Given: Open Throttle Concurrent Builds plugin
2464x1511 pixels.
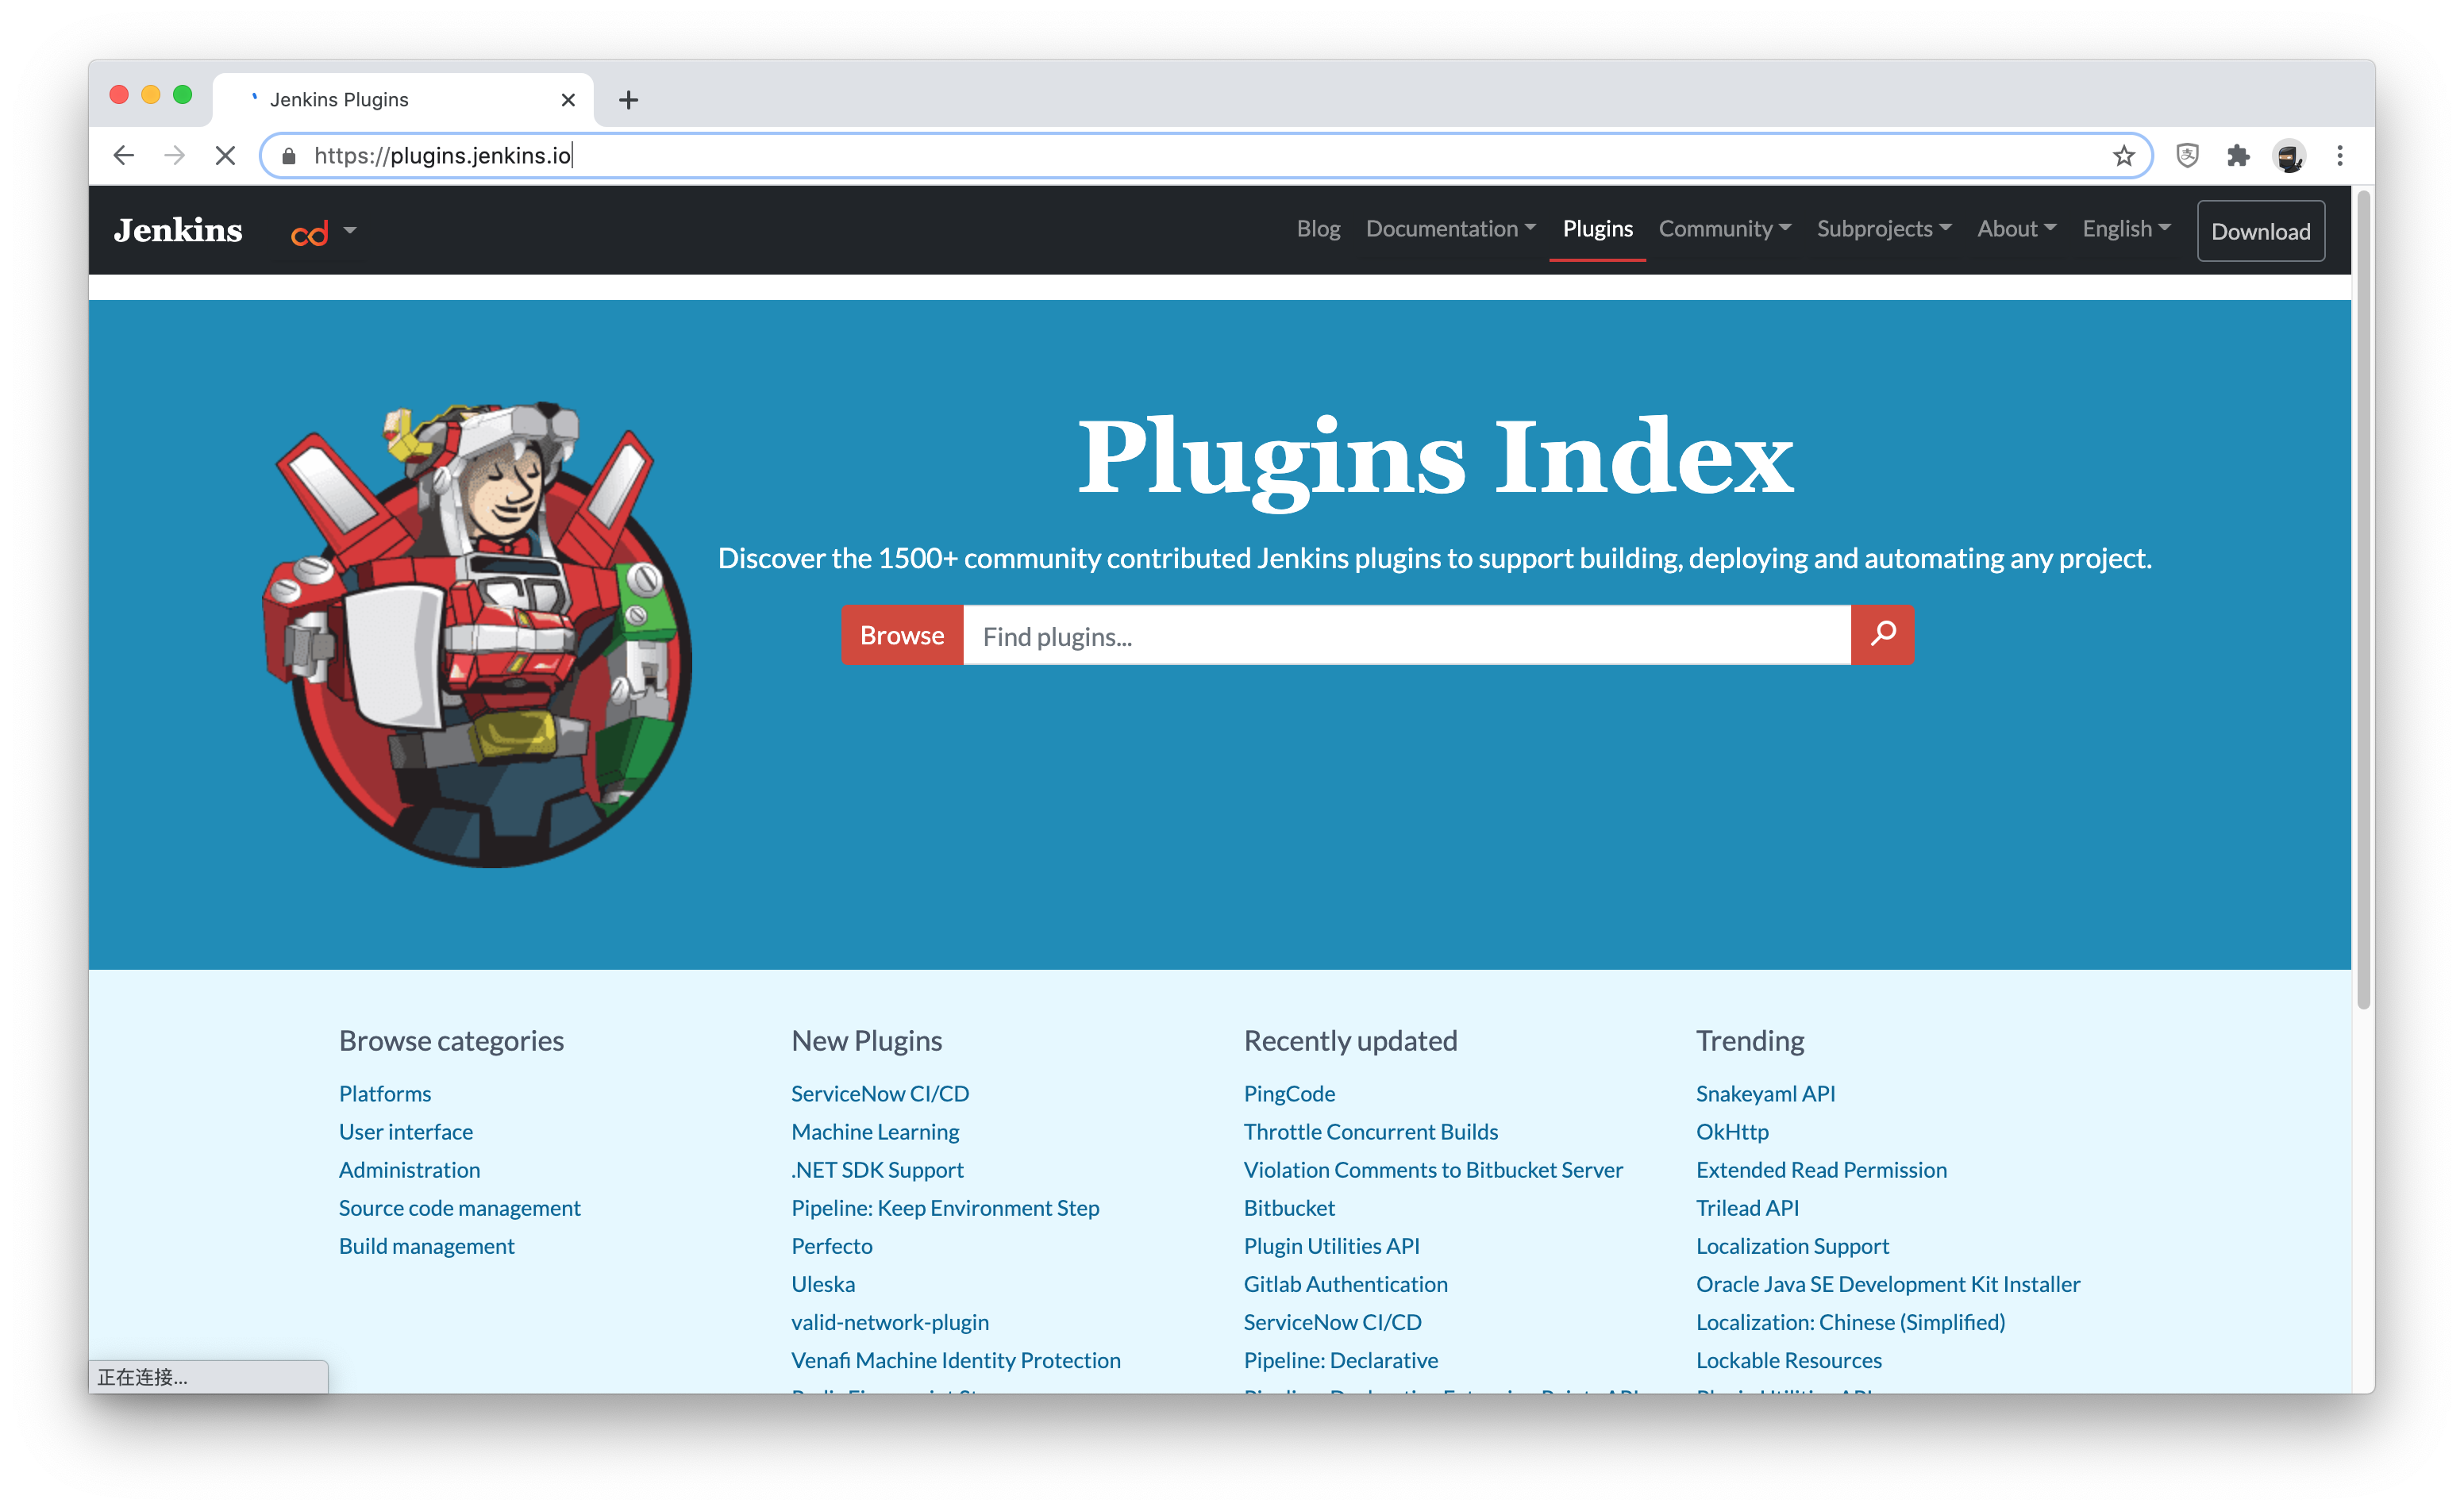Looking at the screenshot, I should coord(1371,1131).
